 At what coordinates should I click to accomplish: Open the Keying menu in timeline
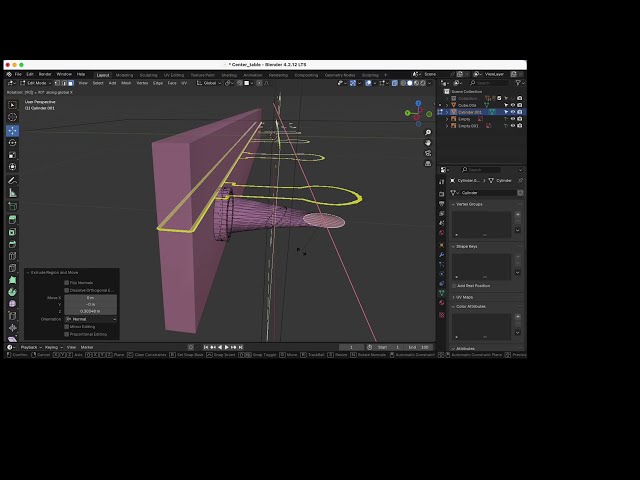pyautogui.click(x=53, y=347)
